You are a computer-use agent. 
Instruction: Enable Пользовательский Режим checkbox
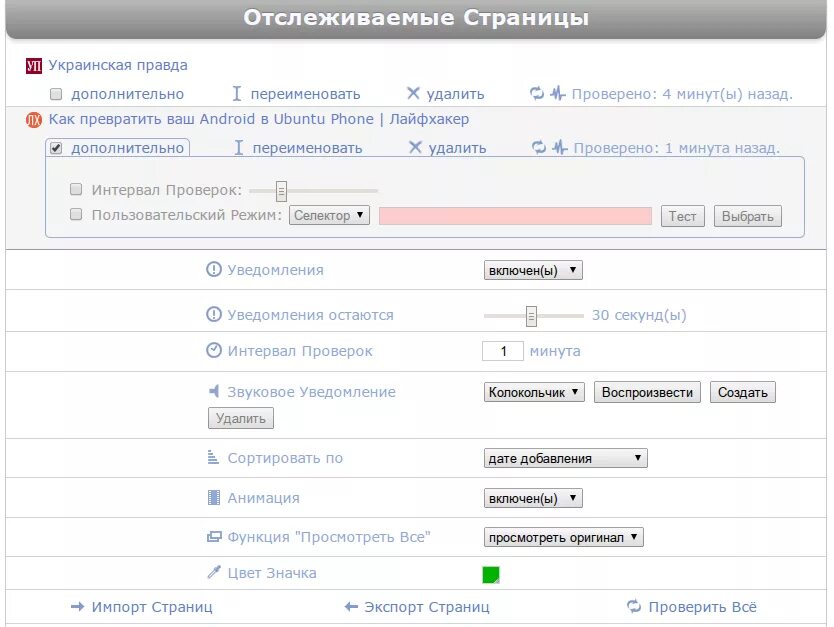coord(76,214)
